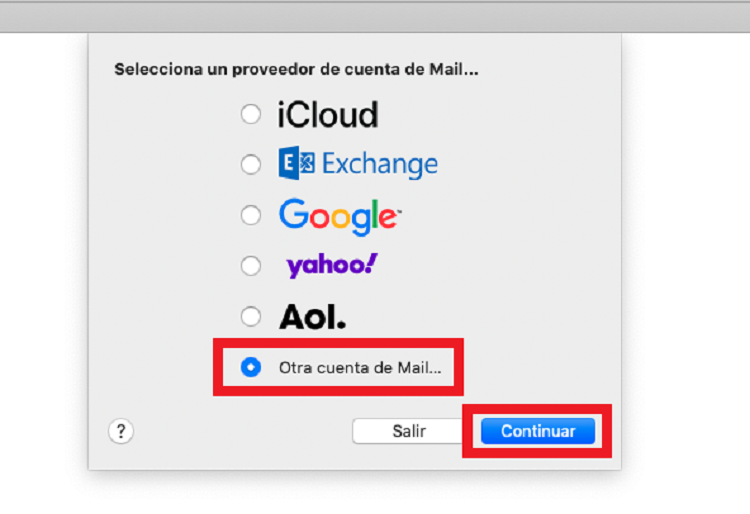Click the Salir button
The height and width of the screenshot is (514, 750).
click(x=409, y=431)
